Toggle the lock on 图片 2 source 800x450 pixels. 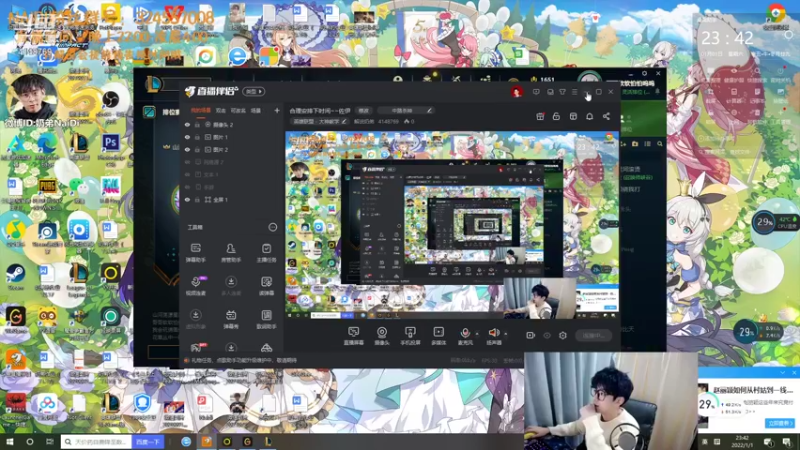click(x=197, y=149)
